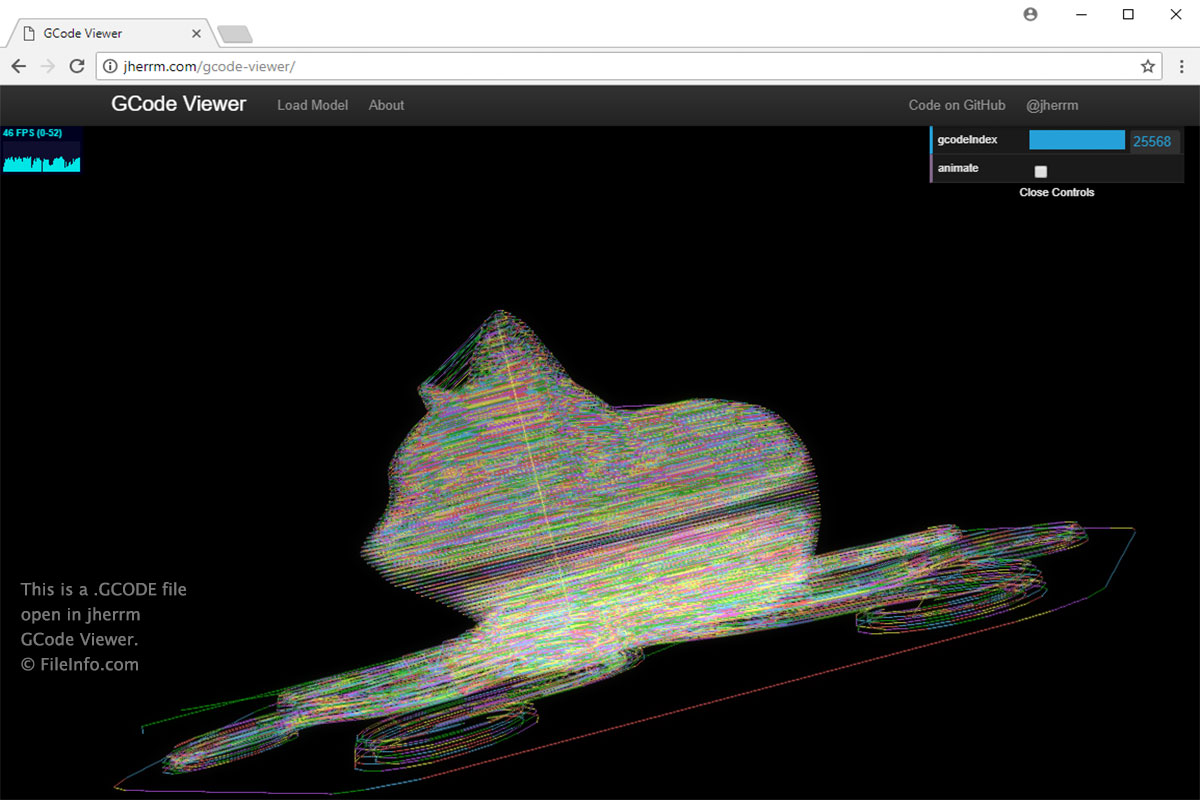Go back with the browser back arrow

(x=18, y=66)
